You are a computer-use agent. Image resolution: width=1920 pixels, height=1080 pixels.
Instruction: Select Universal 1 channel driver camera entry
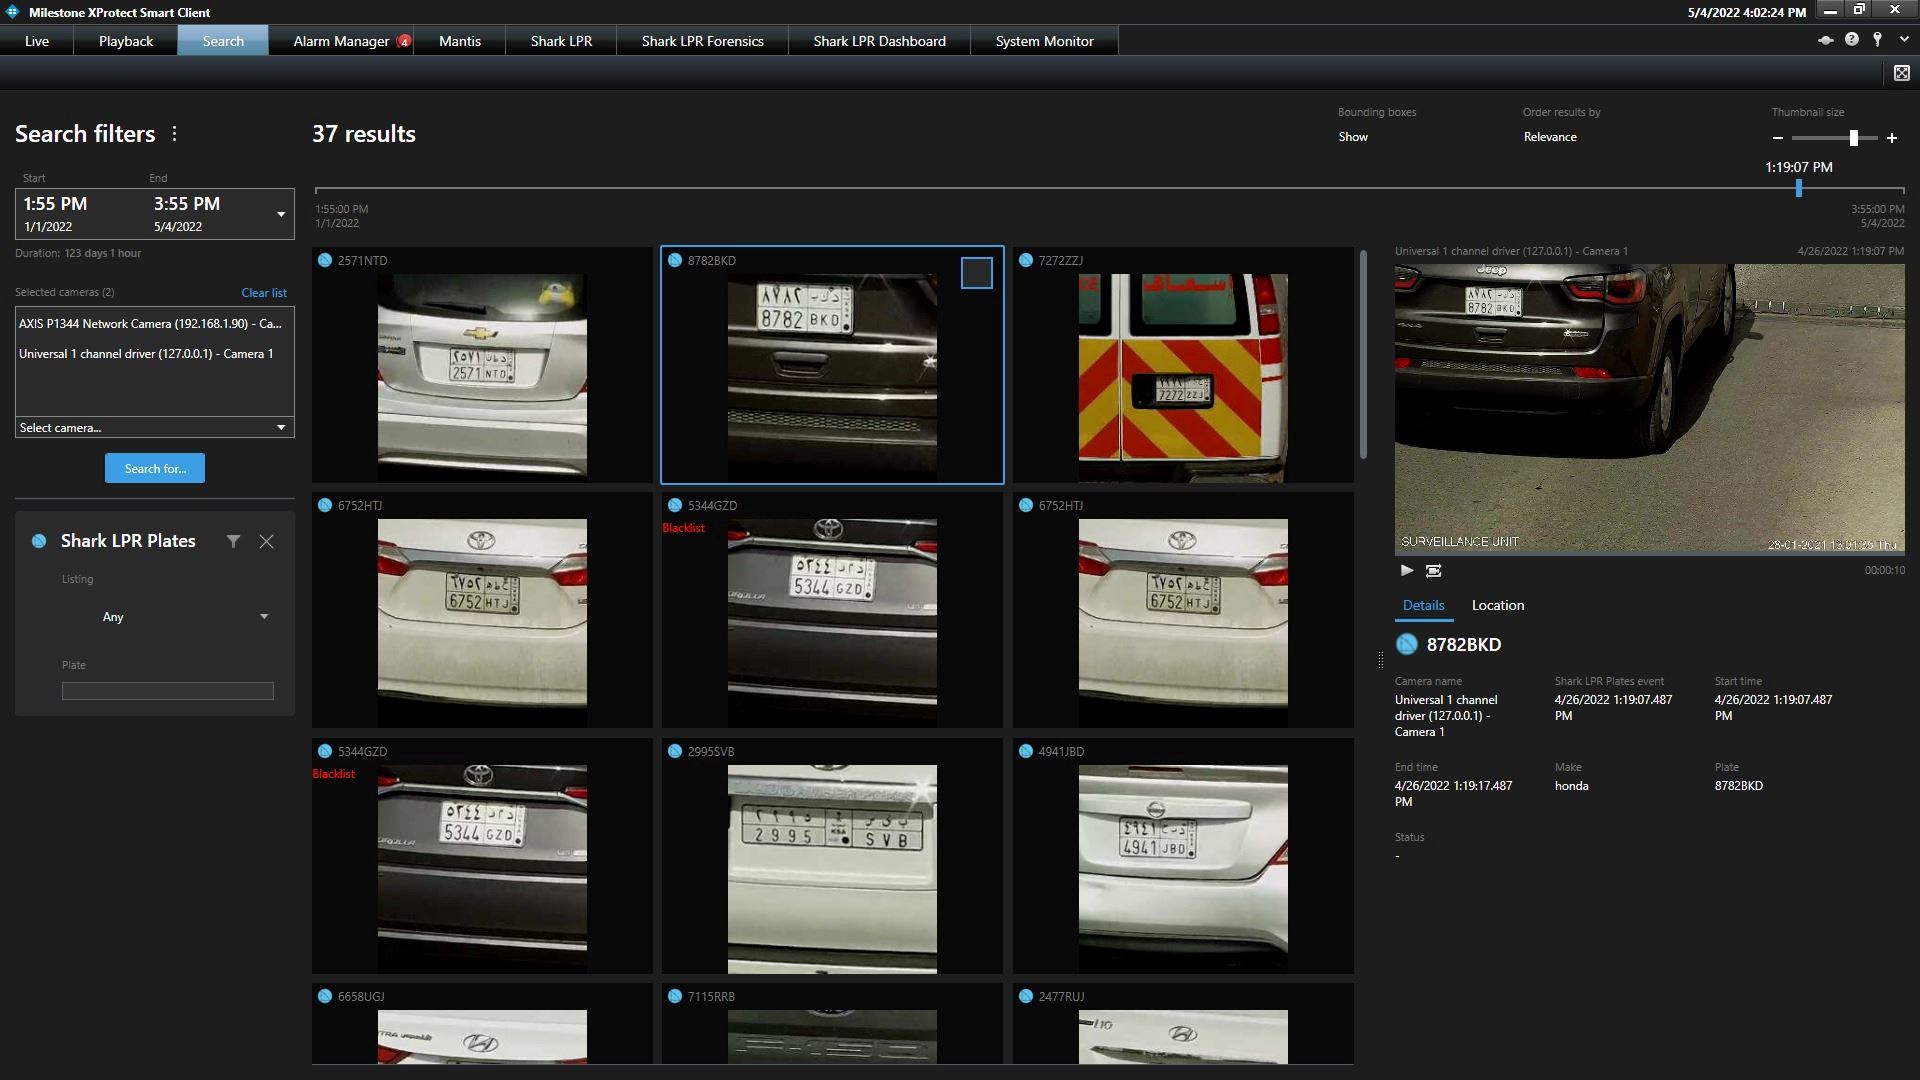146,354
